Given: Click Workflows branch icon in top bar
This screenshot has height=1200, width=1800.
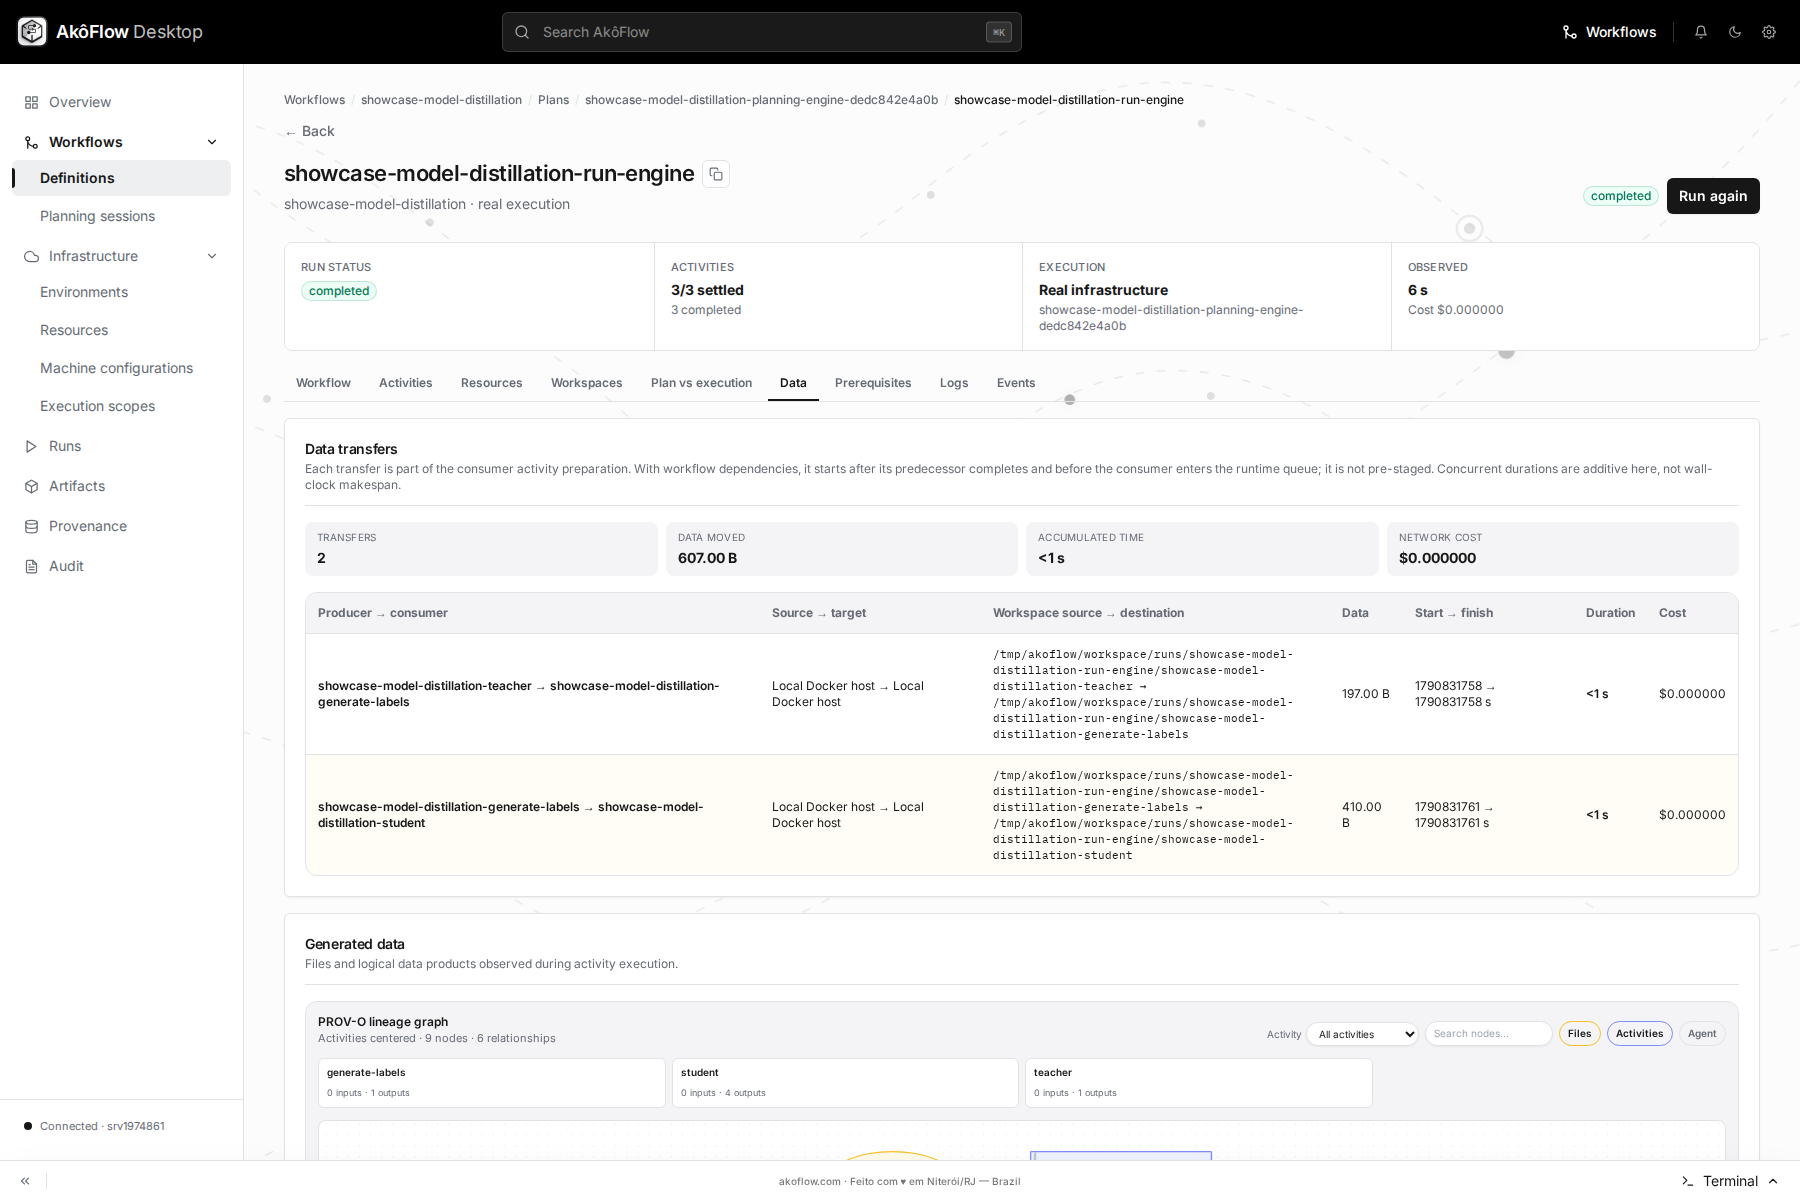Looking at the screenshot, I should (1570, 32).
